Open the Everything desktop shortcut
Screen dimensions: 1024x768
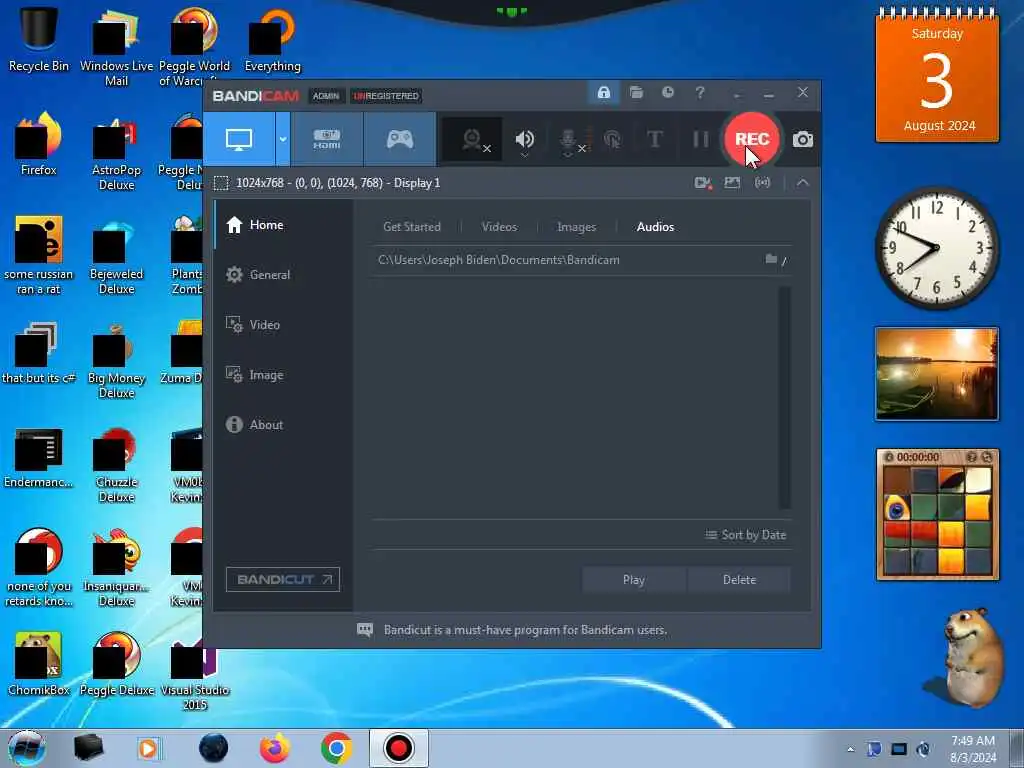272,39
